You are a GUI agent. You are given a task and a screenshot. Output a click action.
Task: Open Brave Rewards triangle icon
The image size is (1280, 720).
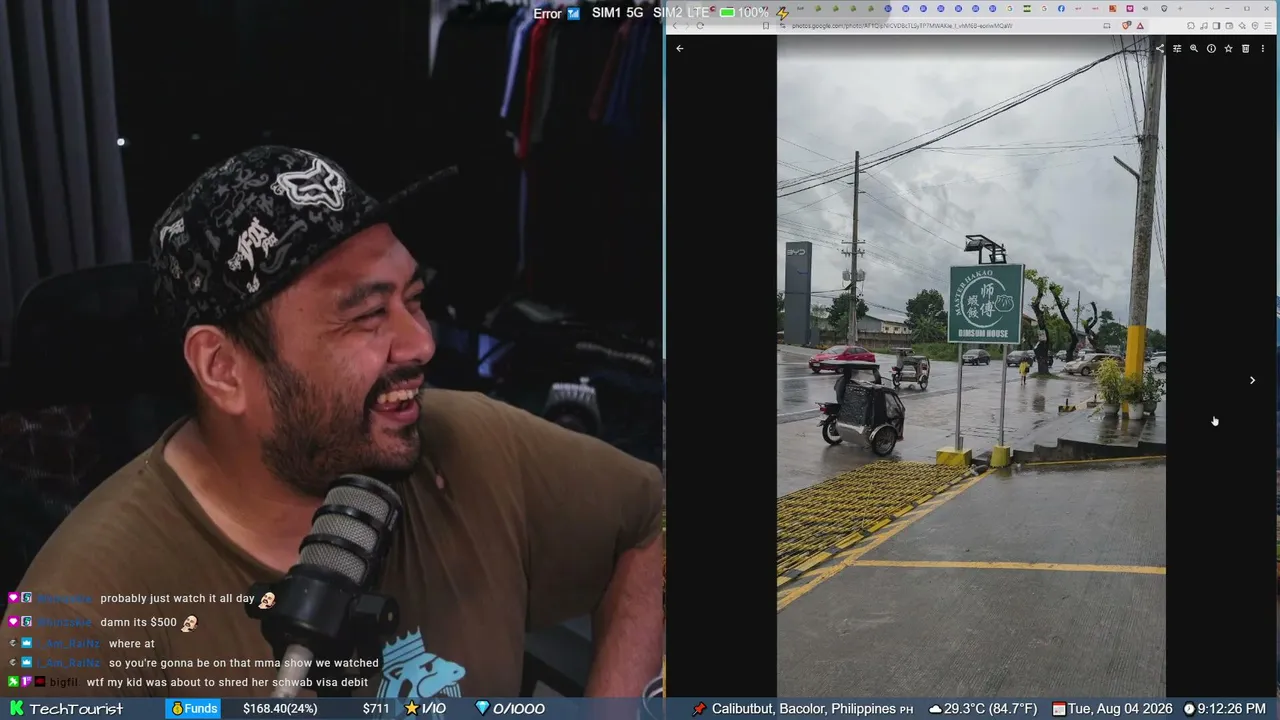click(1140, 26)
